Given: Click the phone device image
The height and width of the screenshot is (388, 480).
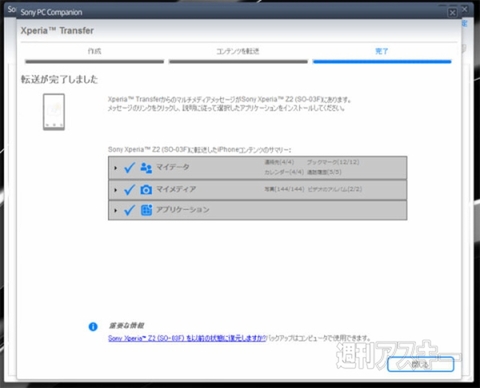Looking at the screenshot, I should (x=54, y=112).
